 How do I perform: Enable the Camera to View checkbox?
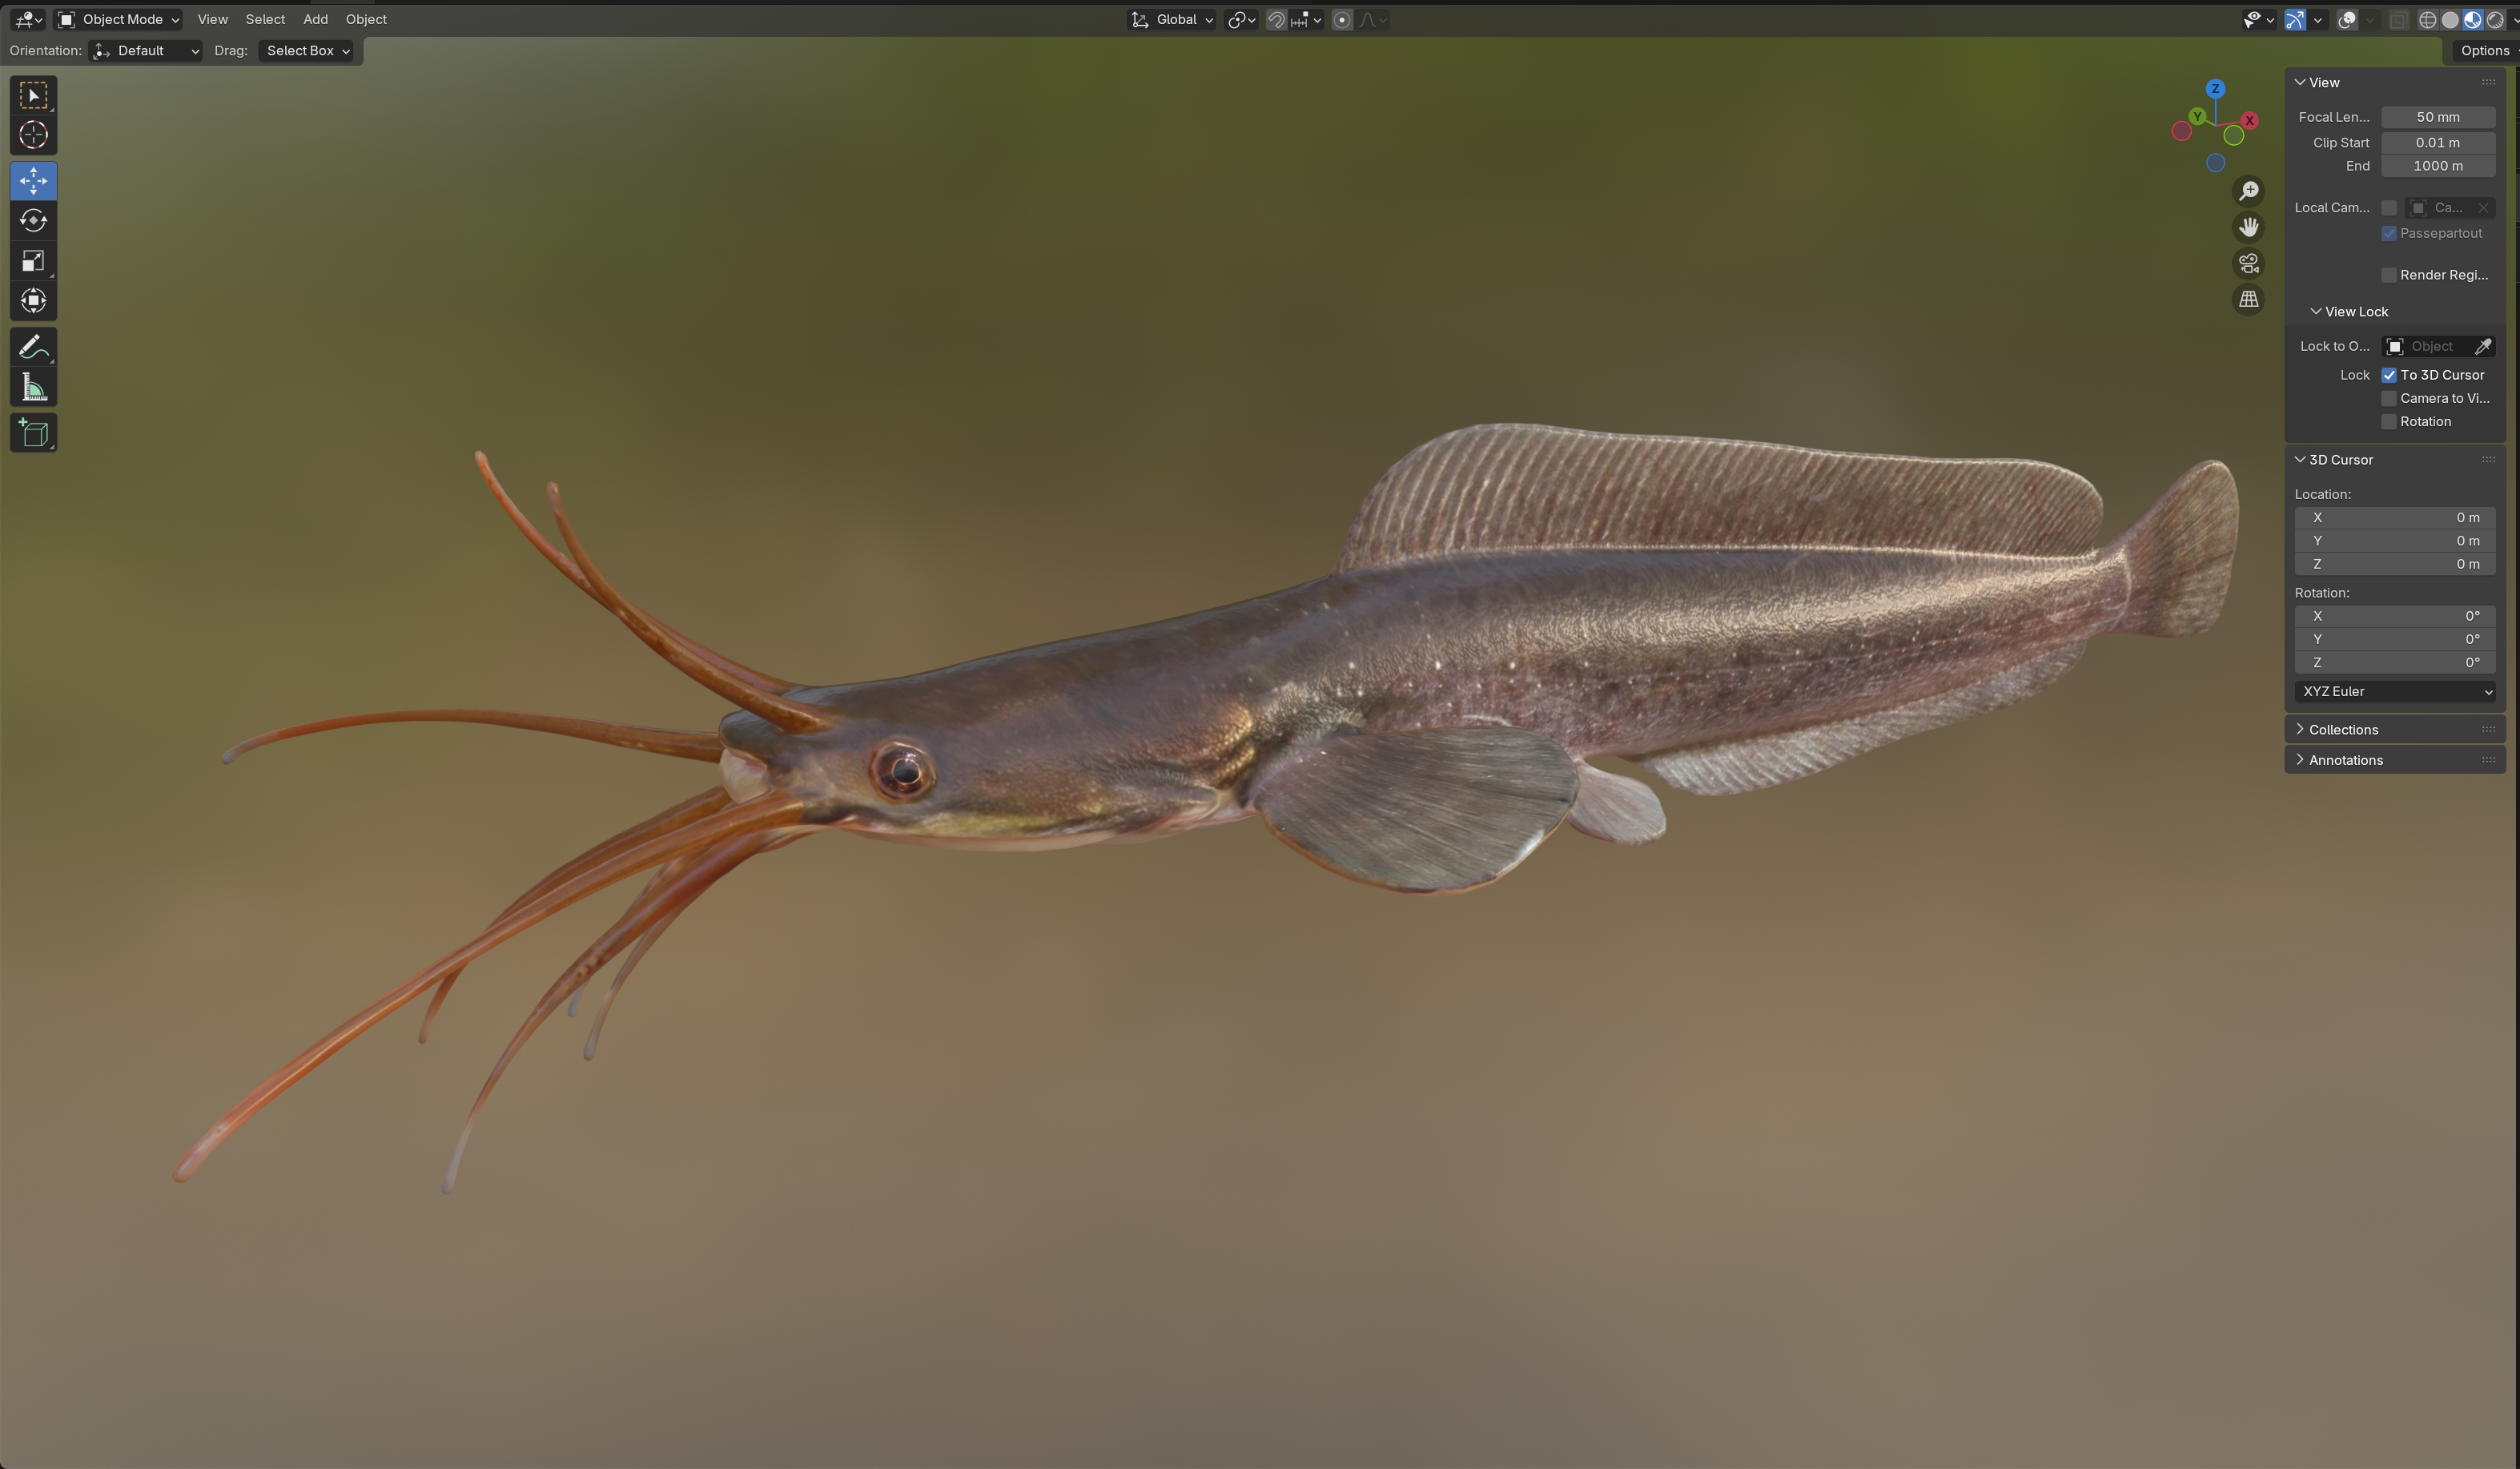click(2389, 398)
